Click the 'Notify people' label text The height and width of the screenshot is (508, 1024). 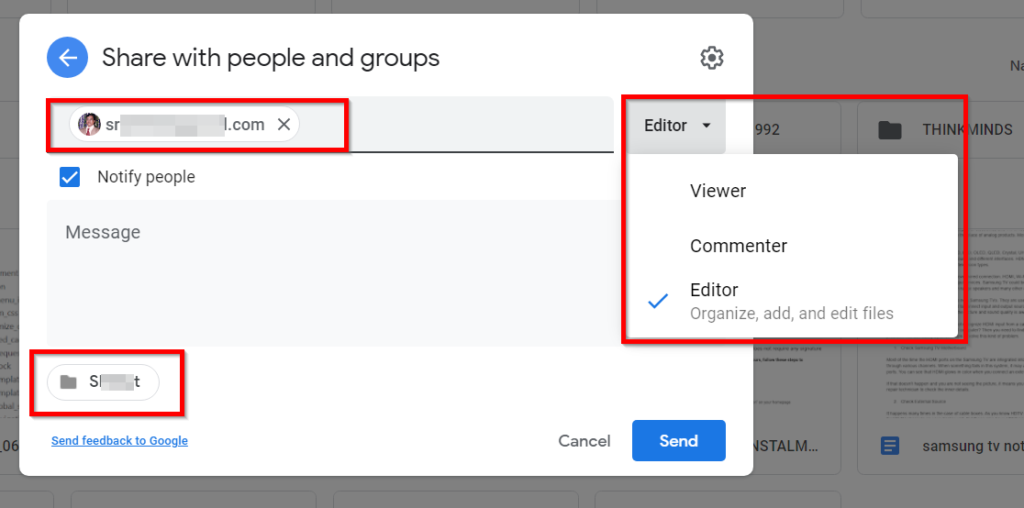pyautogui.click(x=146, y=177)
